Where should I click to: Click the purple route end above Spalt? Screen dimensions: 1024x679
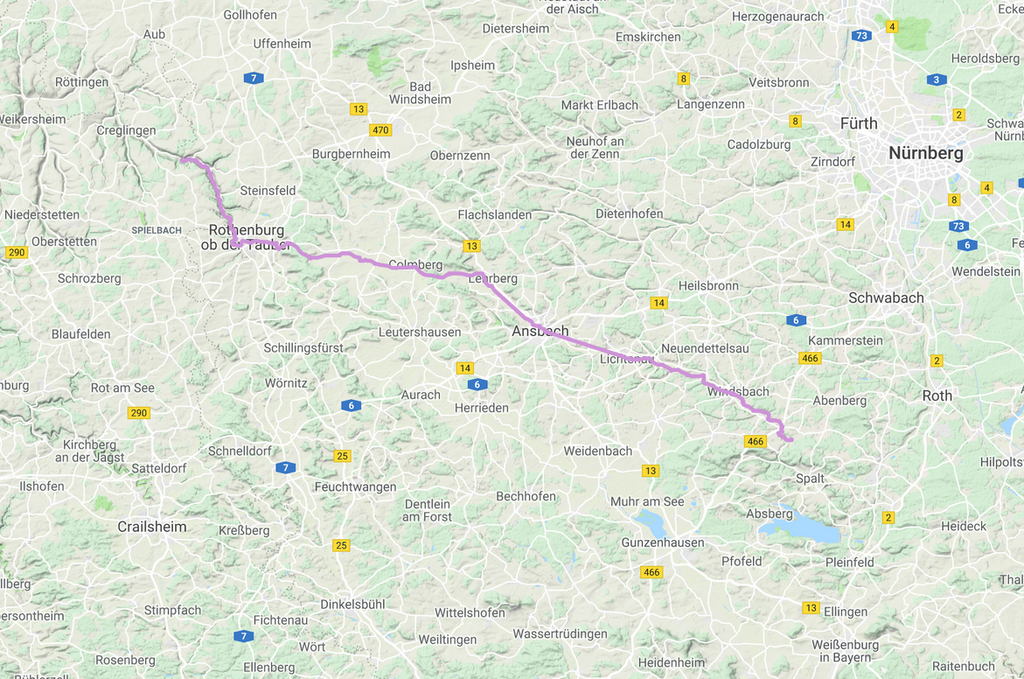pyautogui.click(x=790, y=440)
